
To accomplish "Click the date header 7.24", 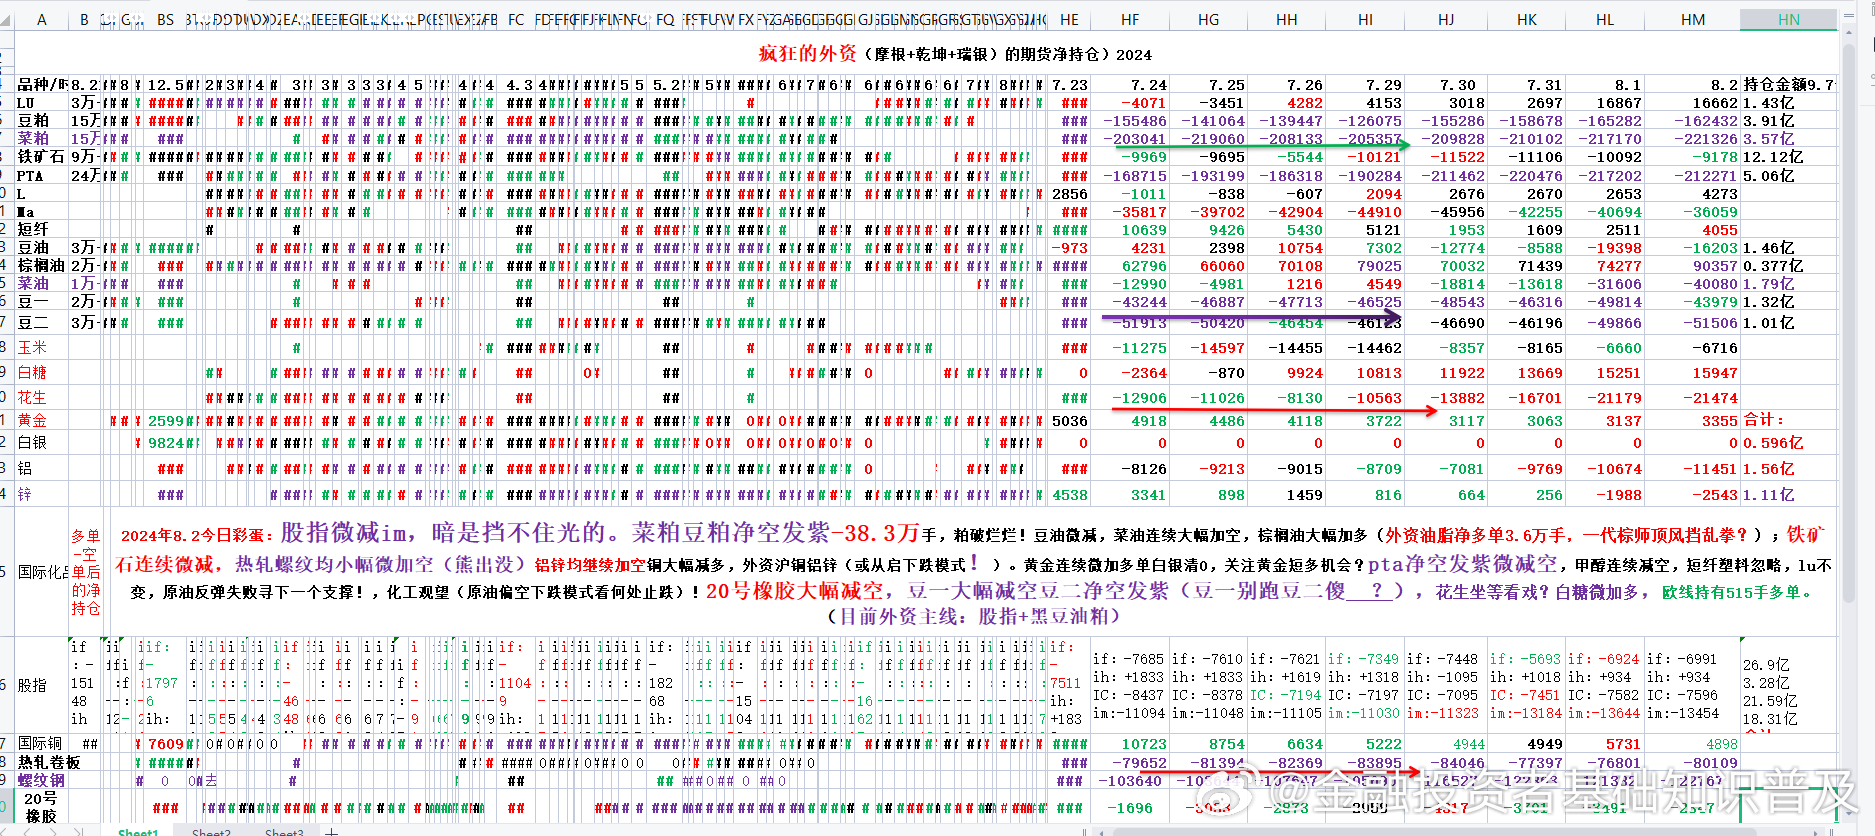I will coord(1148,85).
